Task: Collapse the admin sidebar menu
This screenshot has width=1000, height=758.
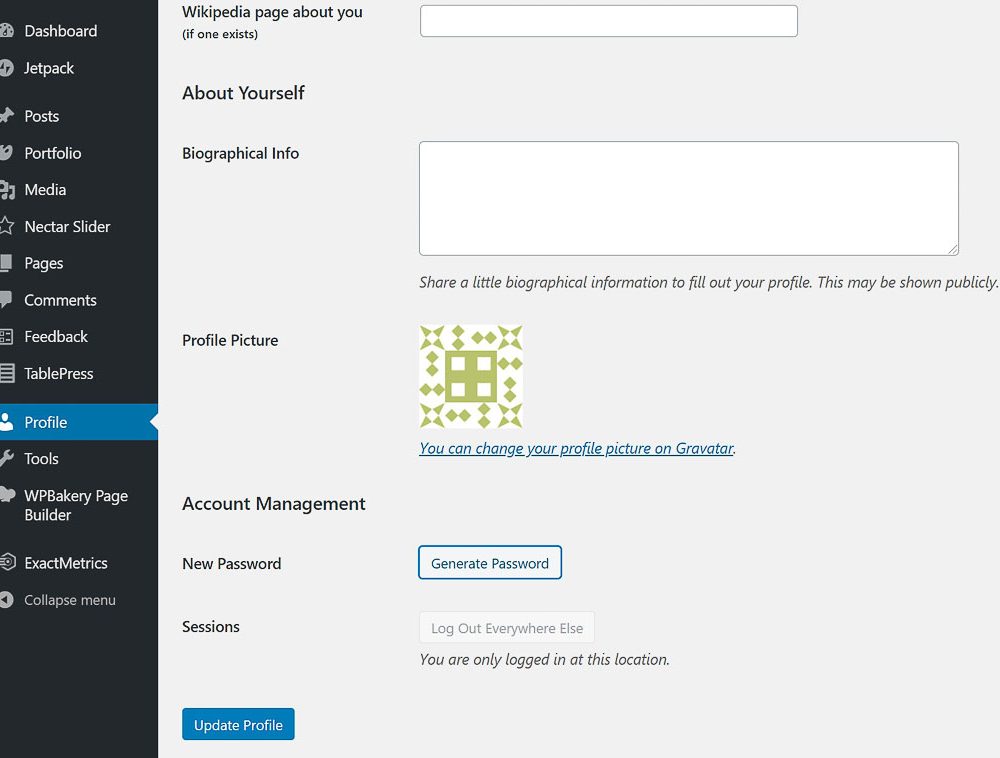Action: pos(69,600)
